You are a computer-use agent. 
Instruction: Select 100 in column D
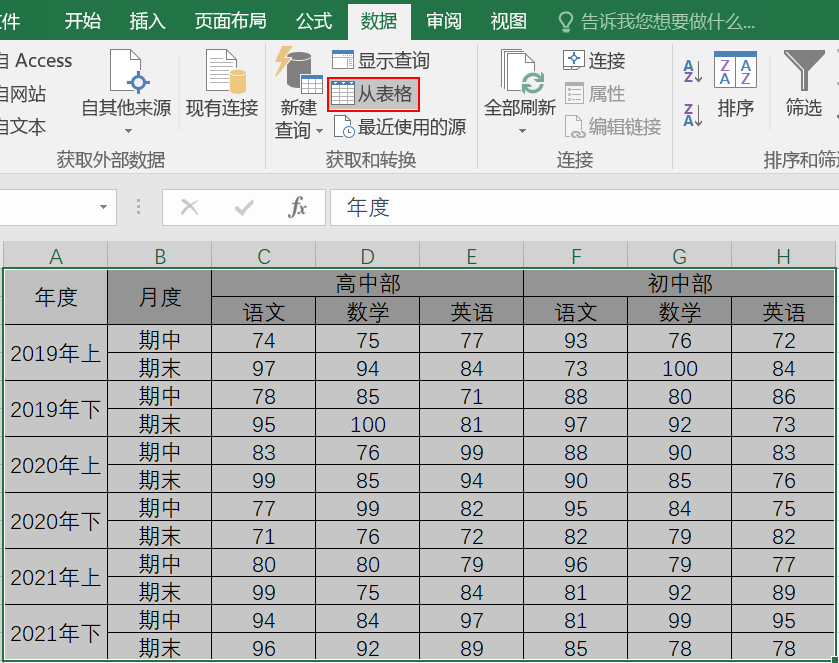pos(368,424)
